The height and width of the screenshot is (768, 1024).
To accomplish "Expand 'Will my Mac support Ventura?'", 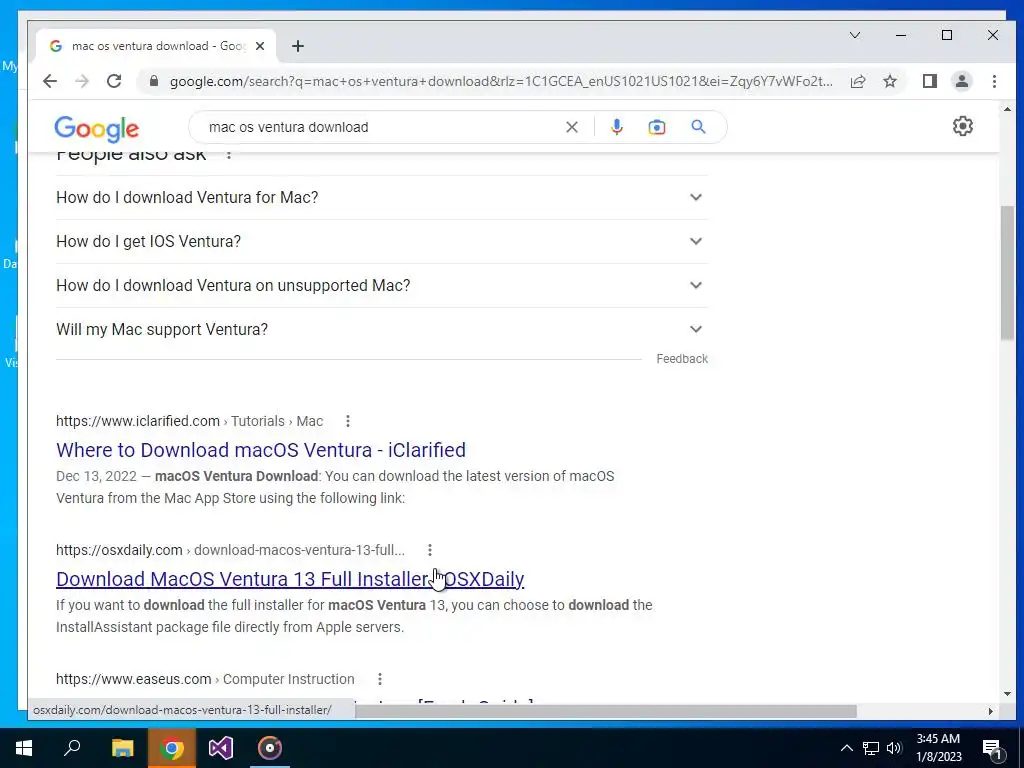I will (x=382, y=329).
